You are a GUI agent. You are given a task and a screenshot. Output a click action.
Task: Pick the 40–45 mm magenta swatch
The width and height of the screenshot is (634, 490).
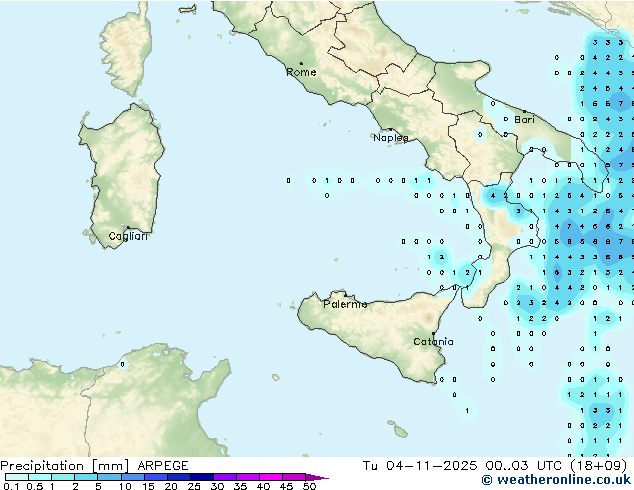tap(271, 477)
